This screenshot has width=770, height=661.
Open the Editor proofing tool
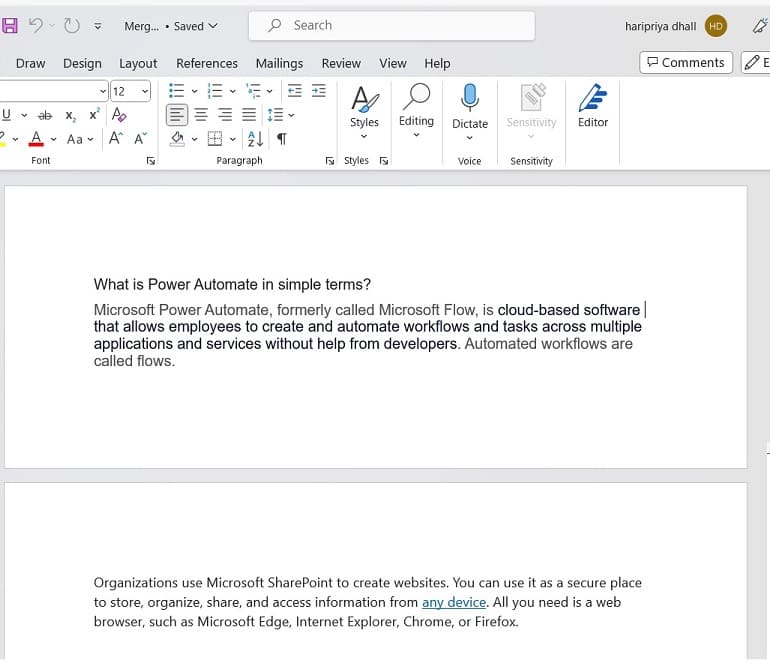(x=593, y=106)
